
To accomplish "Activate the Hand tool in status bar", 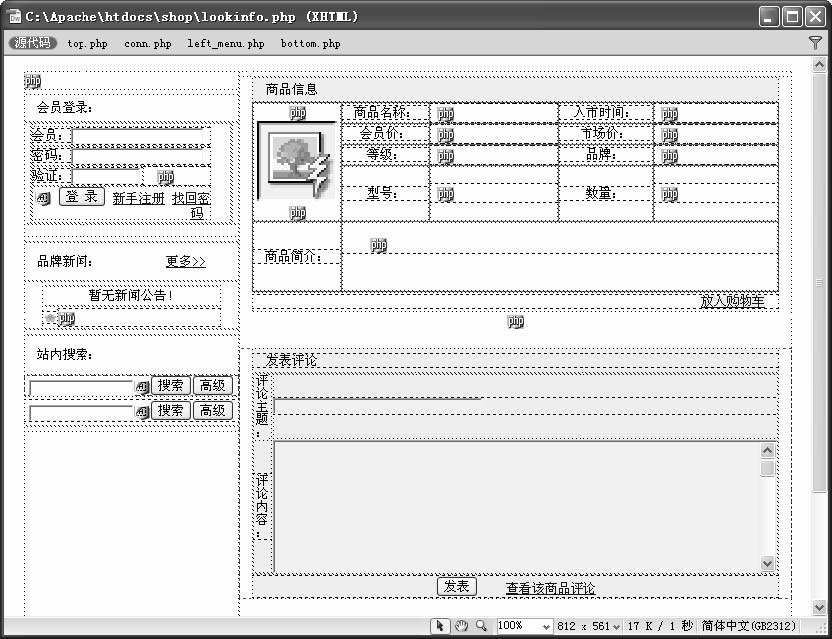I will click(461, 626).
